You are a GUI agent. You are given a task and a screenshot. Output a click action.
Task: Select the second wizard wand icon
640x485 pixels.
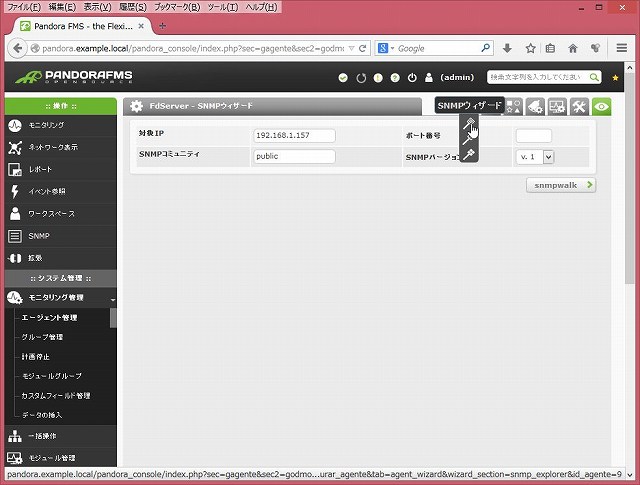pyautogui.click(x=468, y=140)
